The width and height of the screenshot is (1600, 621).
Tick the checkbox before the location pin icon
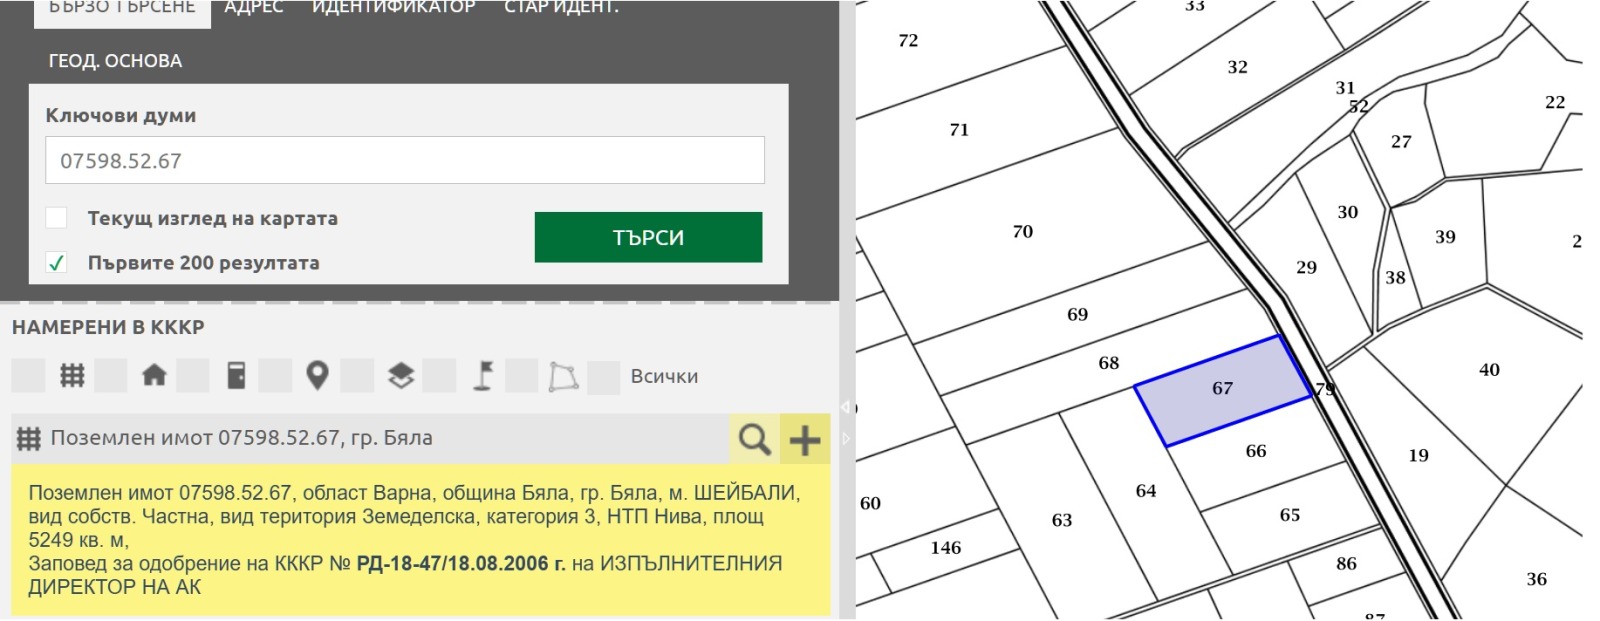pos(275,376)
